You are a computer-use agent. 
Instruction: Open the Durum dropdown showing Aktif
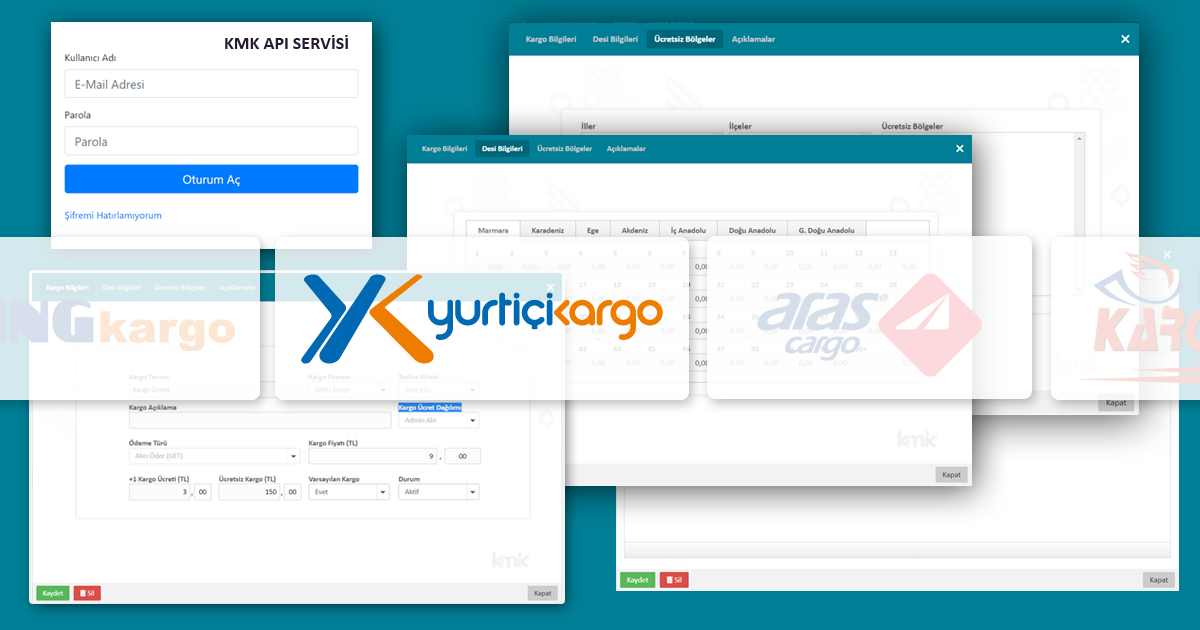pos(439,492)
